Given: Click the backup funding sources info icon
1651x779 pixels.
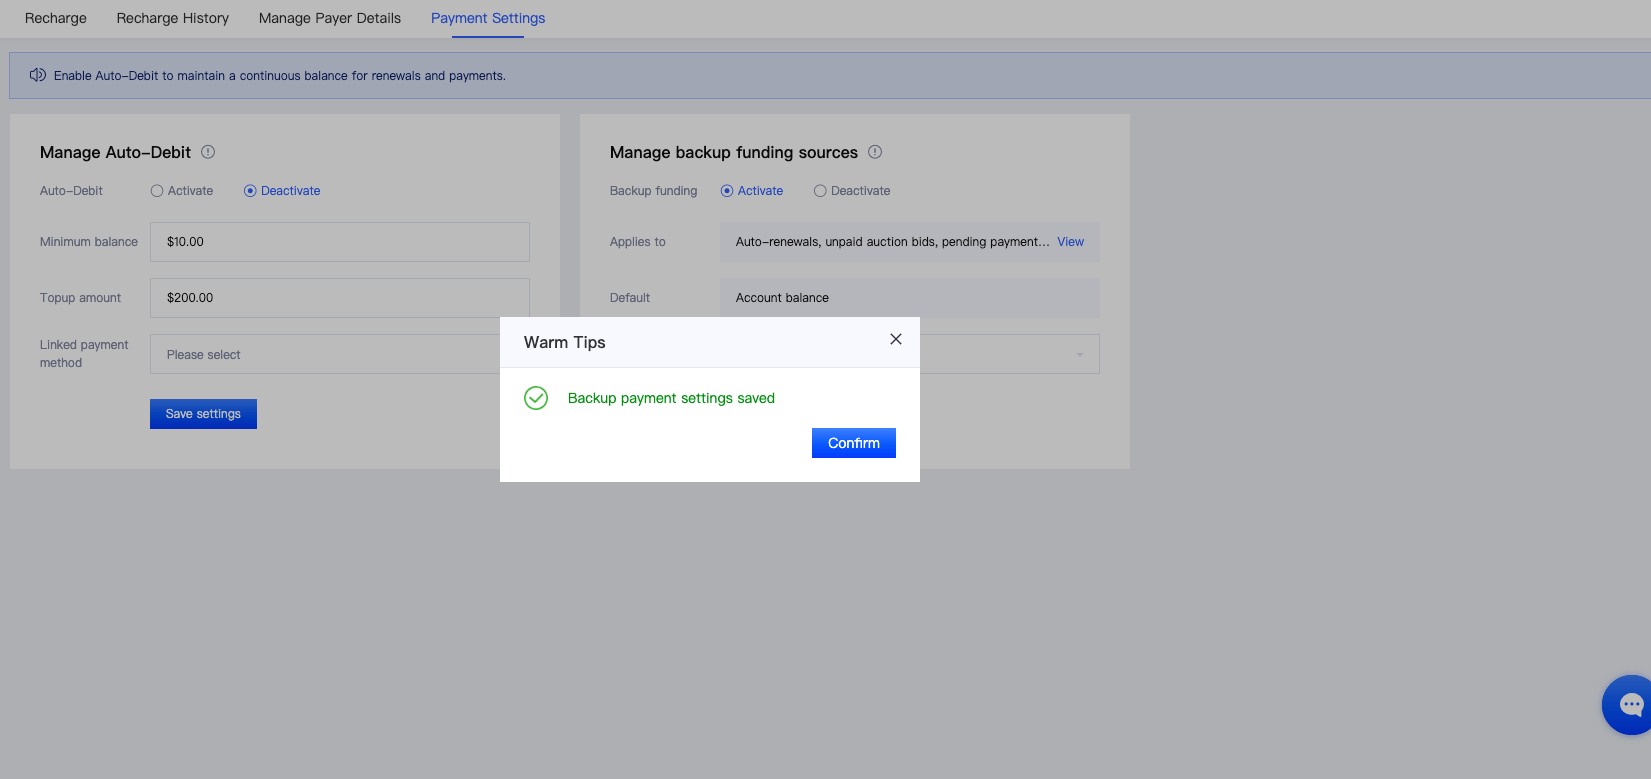Looking at the screenshot, I should pos(875,152).
